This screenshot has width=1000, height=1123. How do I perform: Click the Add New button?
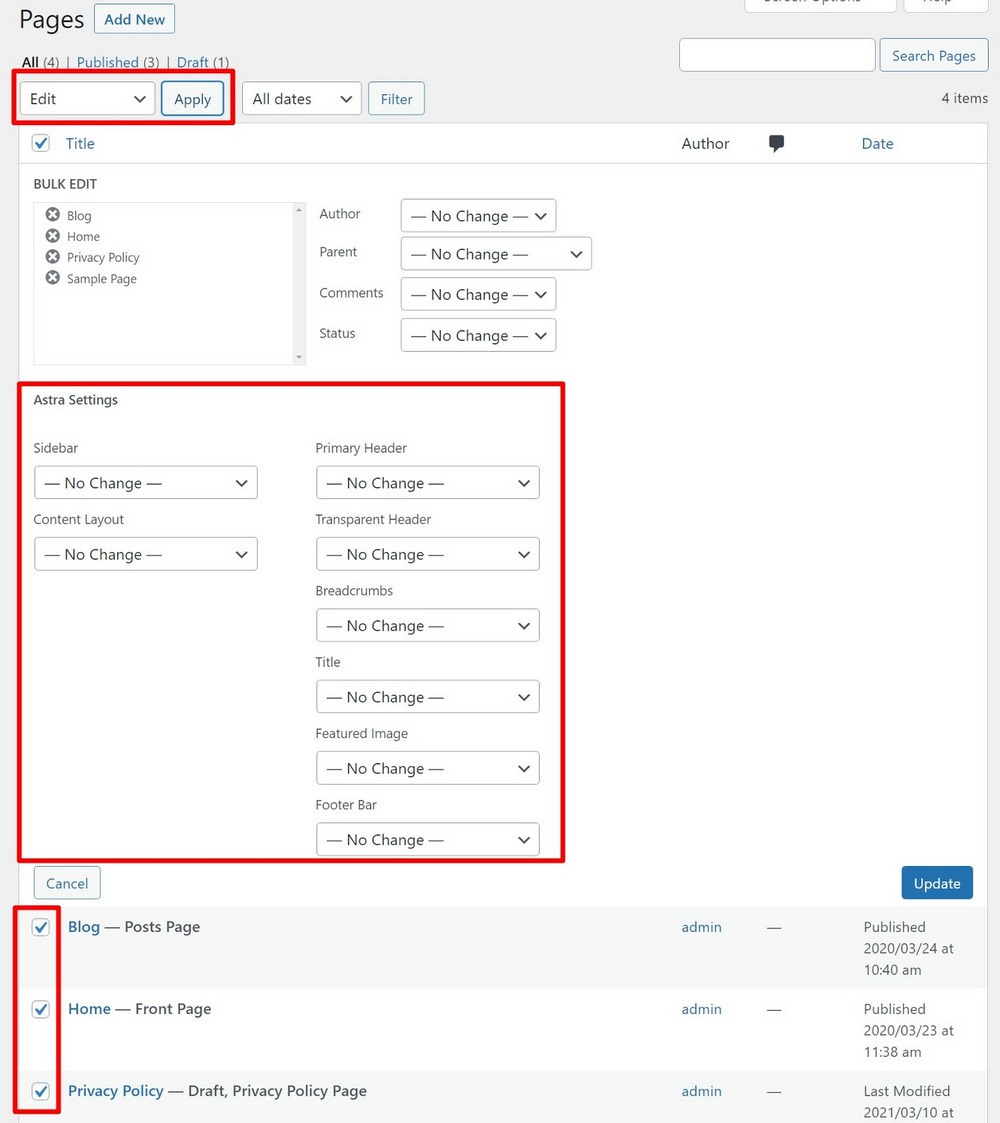click(135, 19)
